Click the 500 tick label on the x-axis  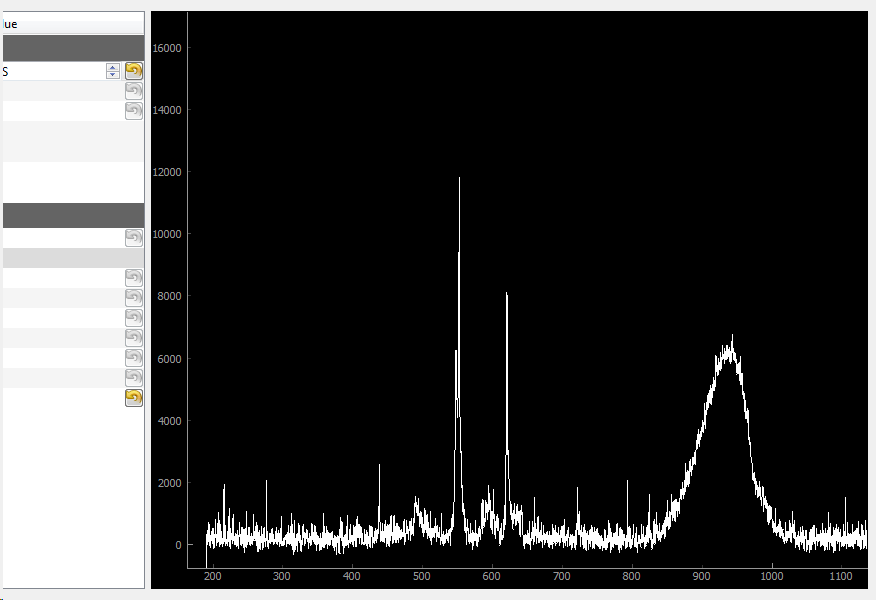(421, 576)
